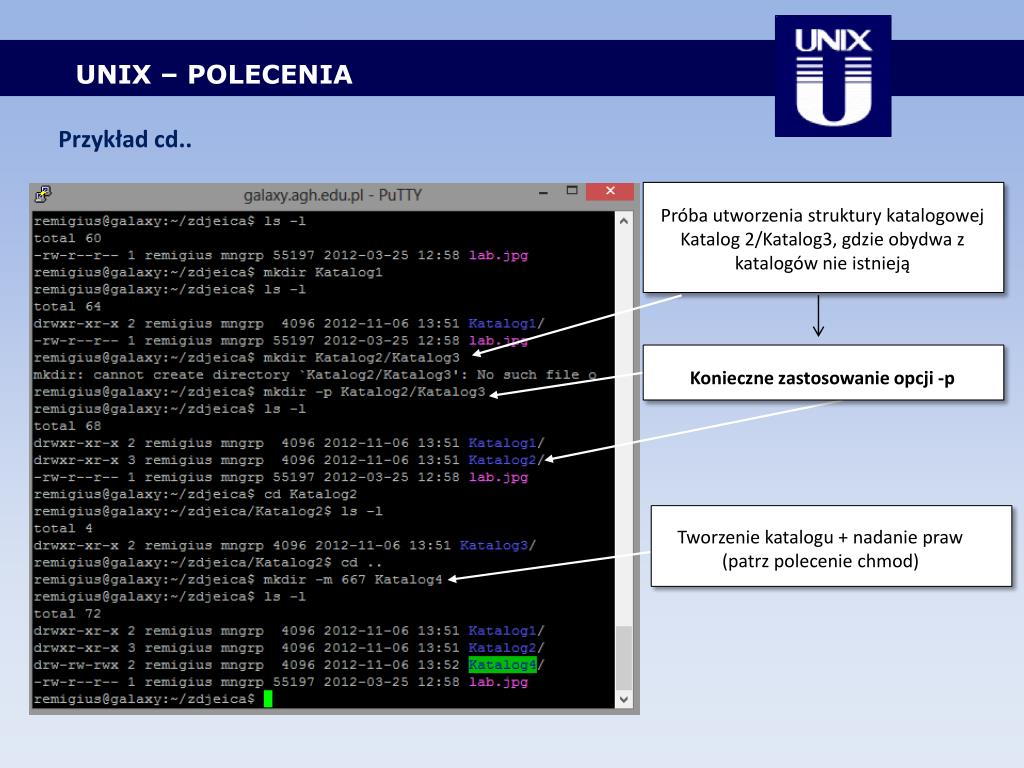Click the 'mkdir -m 667 Katalog4' command
This screenshot has height=768, width=1024.
pyautogui.click(x=353, y=579)
